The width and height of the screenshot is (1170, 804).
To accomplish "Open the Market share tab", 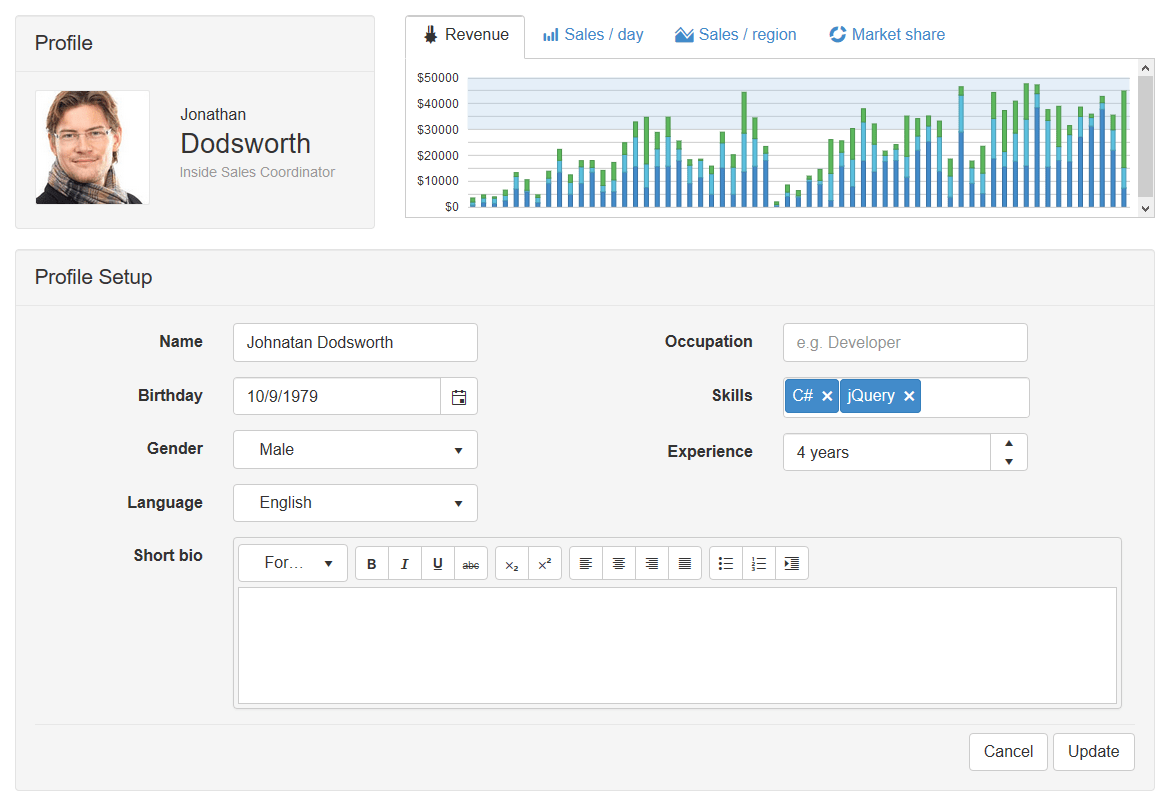I will [887, 35].
